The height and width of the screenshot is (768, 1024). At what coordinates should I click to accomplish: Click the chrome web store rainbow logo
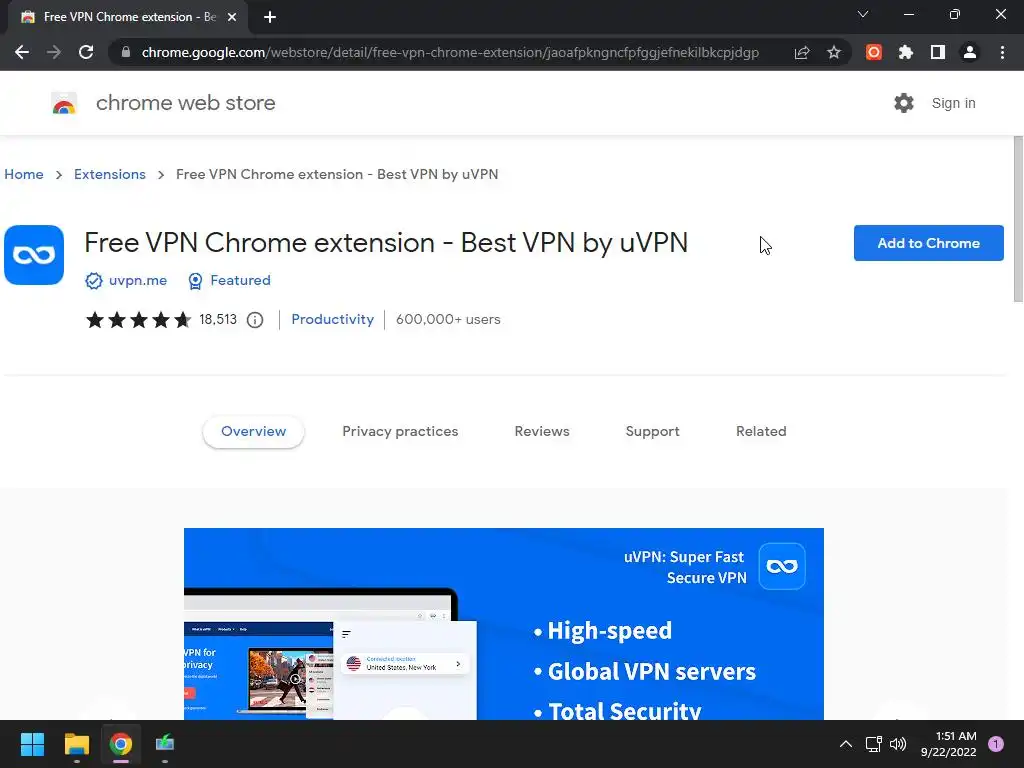tap(64, 103)
